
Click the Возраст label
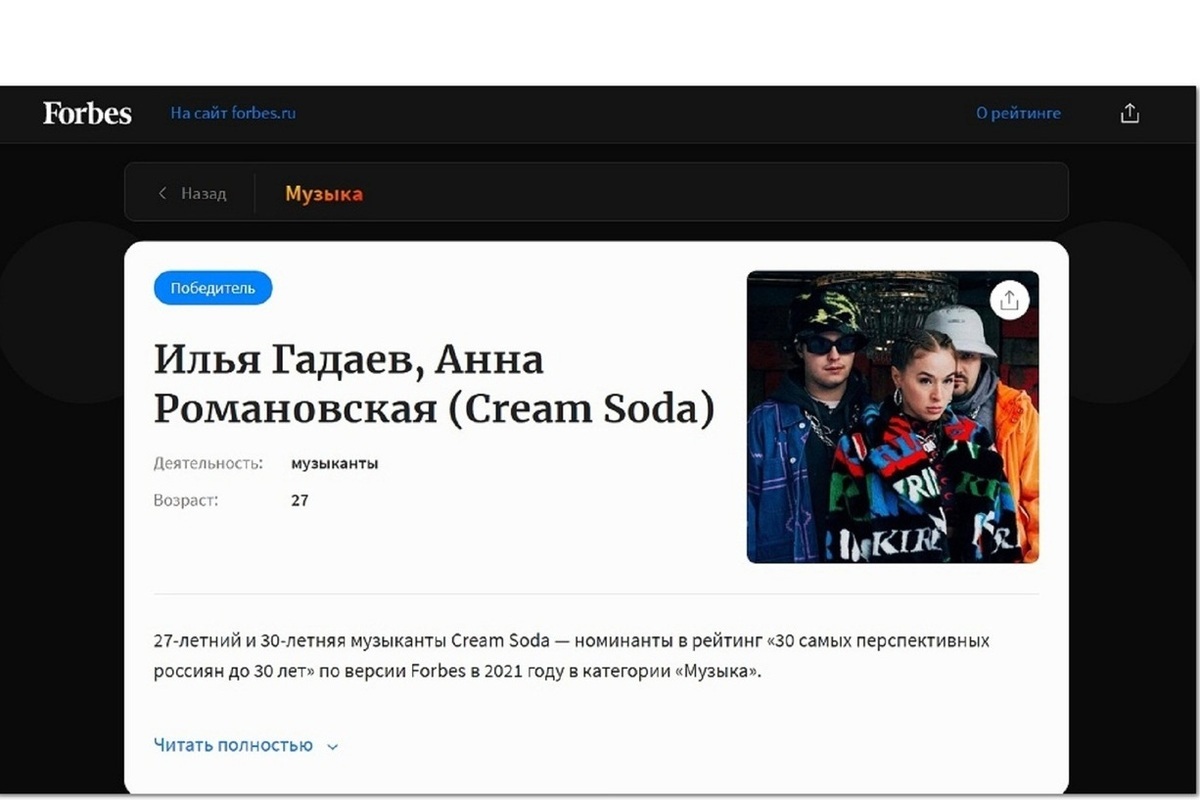(x=186, y=499)
